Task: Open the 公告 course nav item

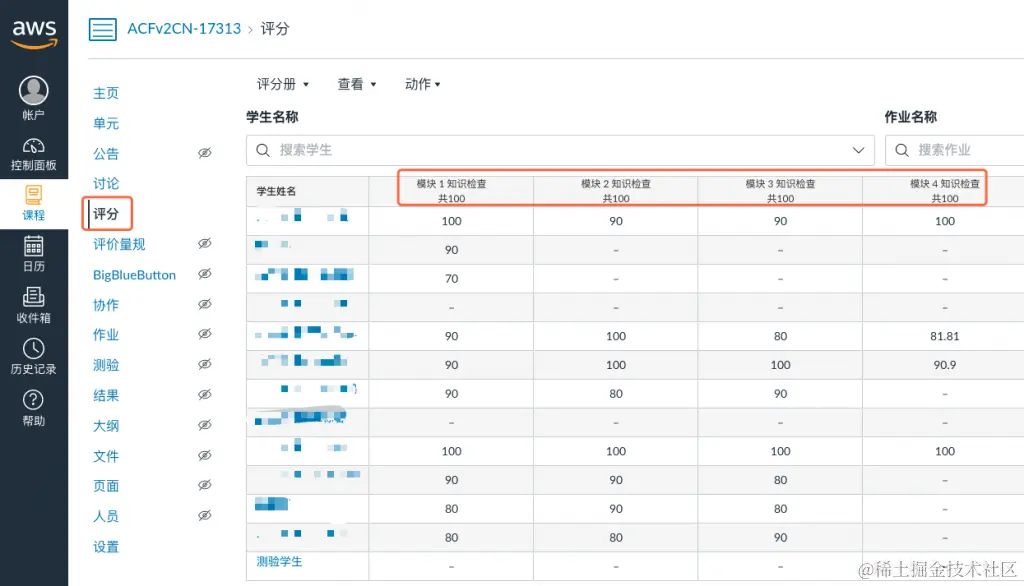Action: coord(106,154)
